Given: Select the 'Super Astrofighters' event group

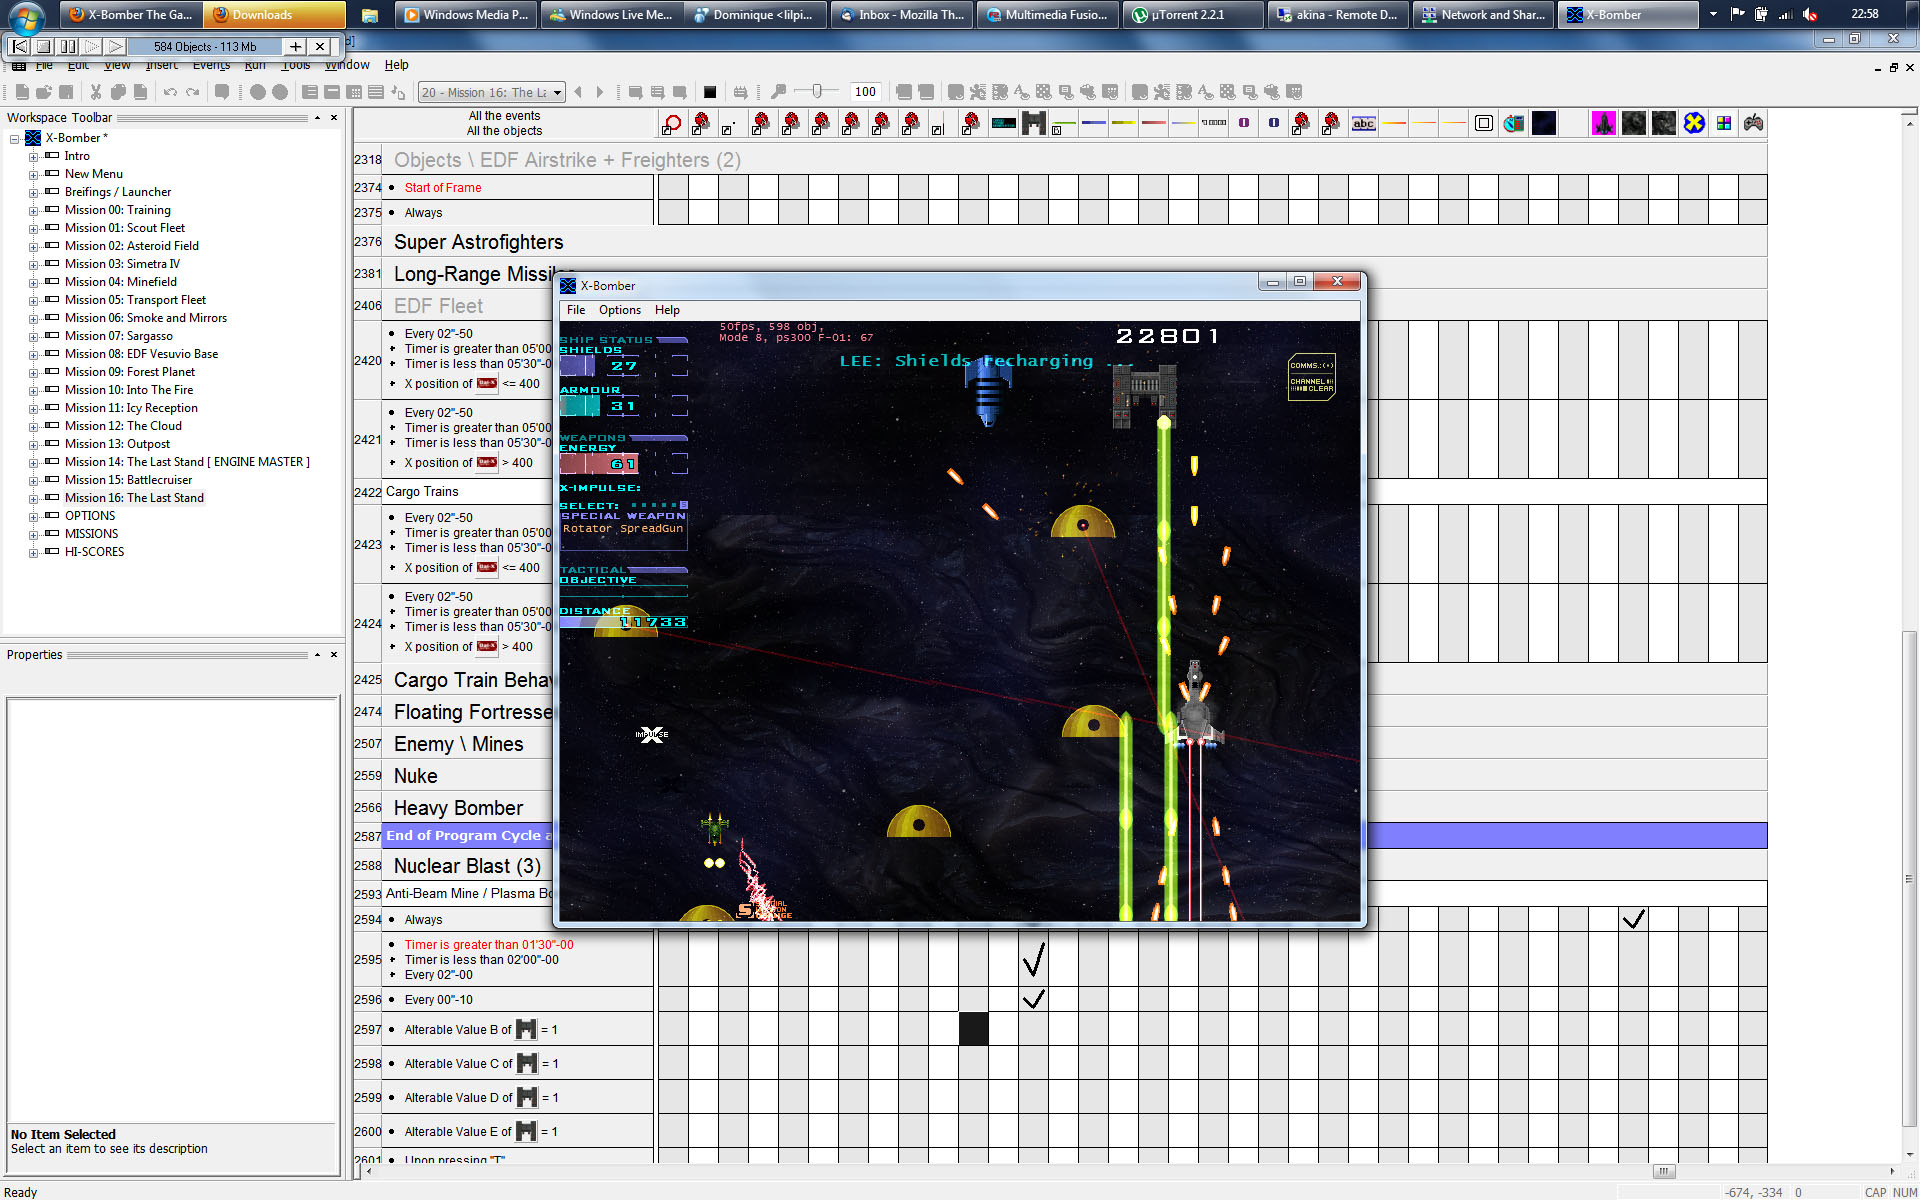Looking at the screenshot, I should 478,242.
